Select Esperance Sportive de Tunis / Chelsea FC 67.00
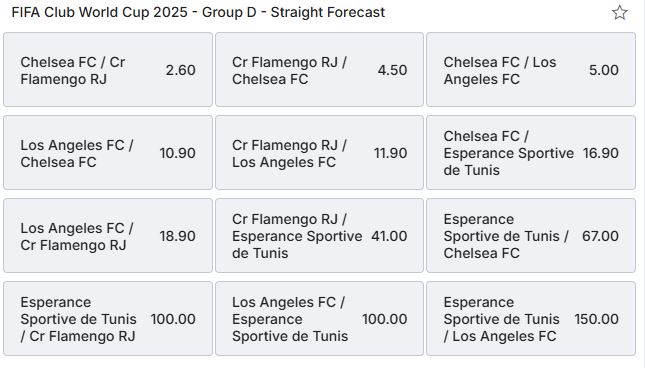The height and width of the screenshot is (368, 645). tap(531, 236)
